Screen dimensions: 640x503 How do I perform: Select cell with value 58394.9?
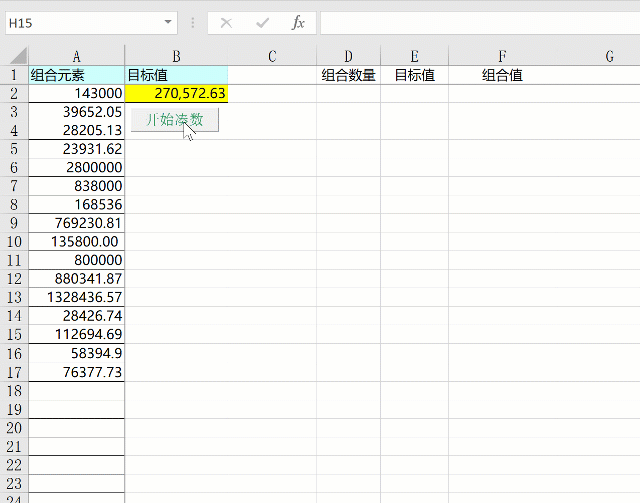pos(76,353)
